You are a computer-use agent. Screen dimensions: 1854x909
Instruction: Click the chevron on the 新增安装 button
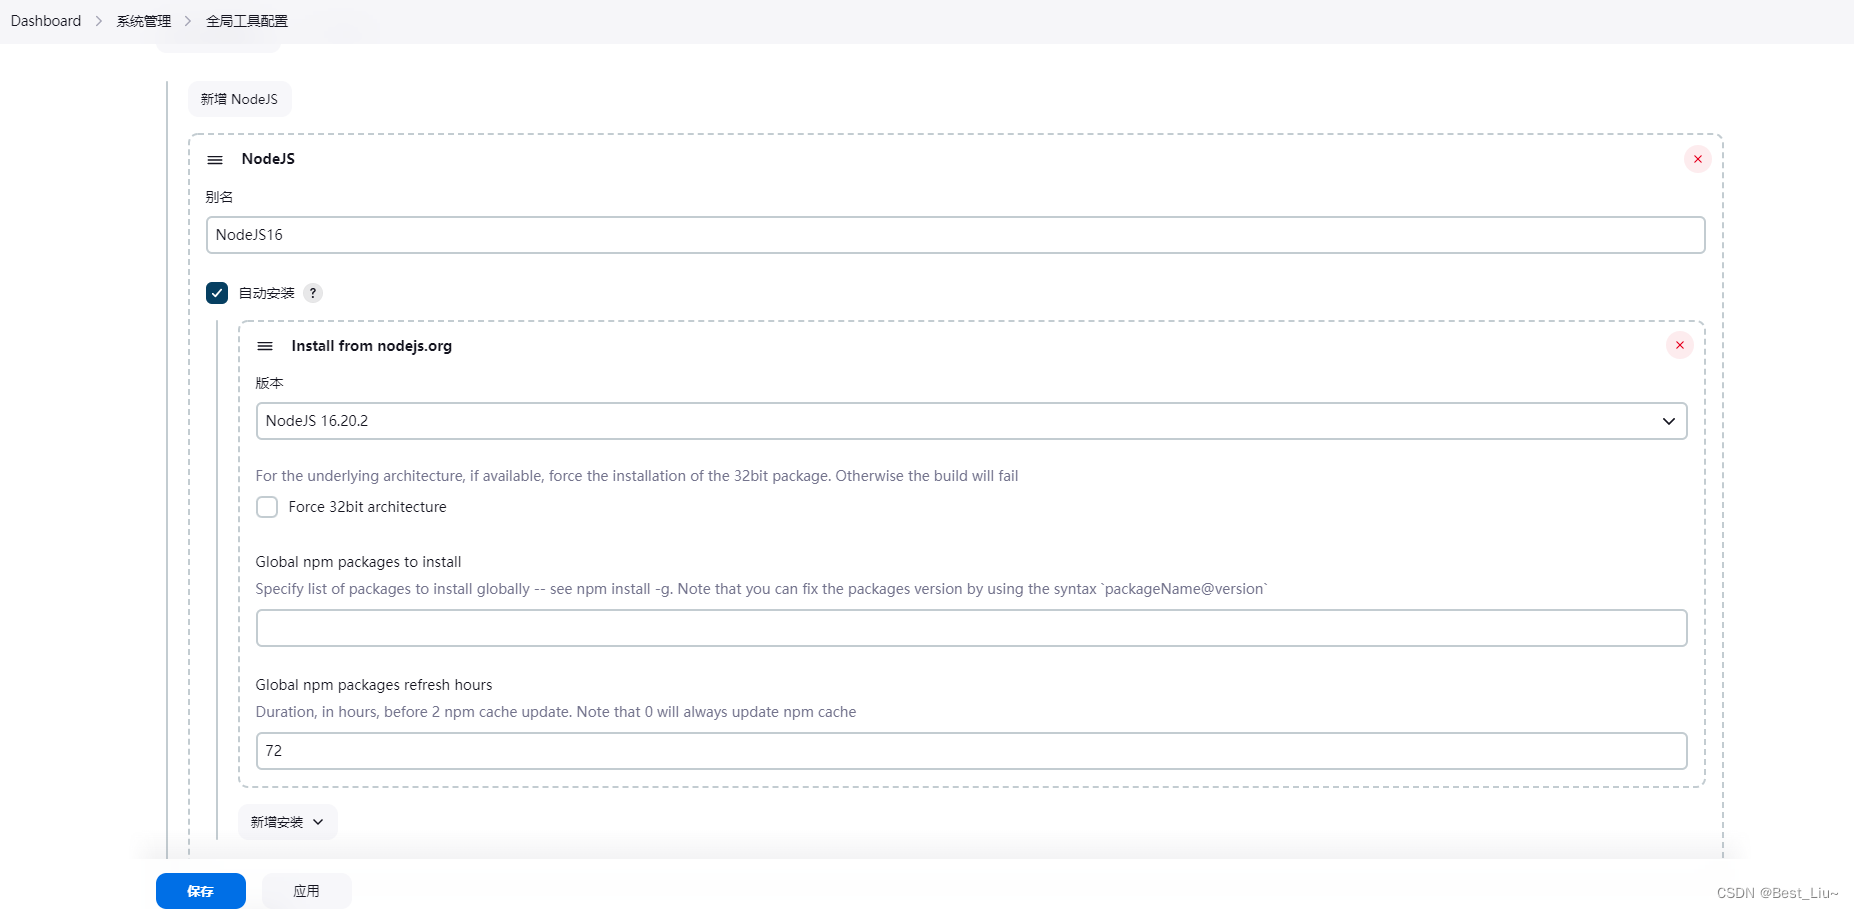coord(317,821)
